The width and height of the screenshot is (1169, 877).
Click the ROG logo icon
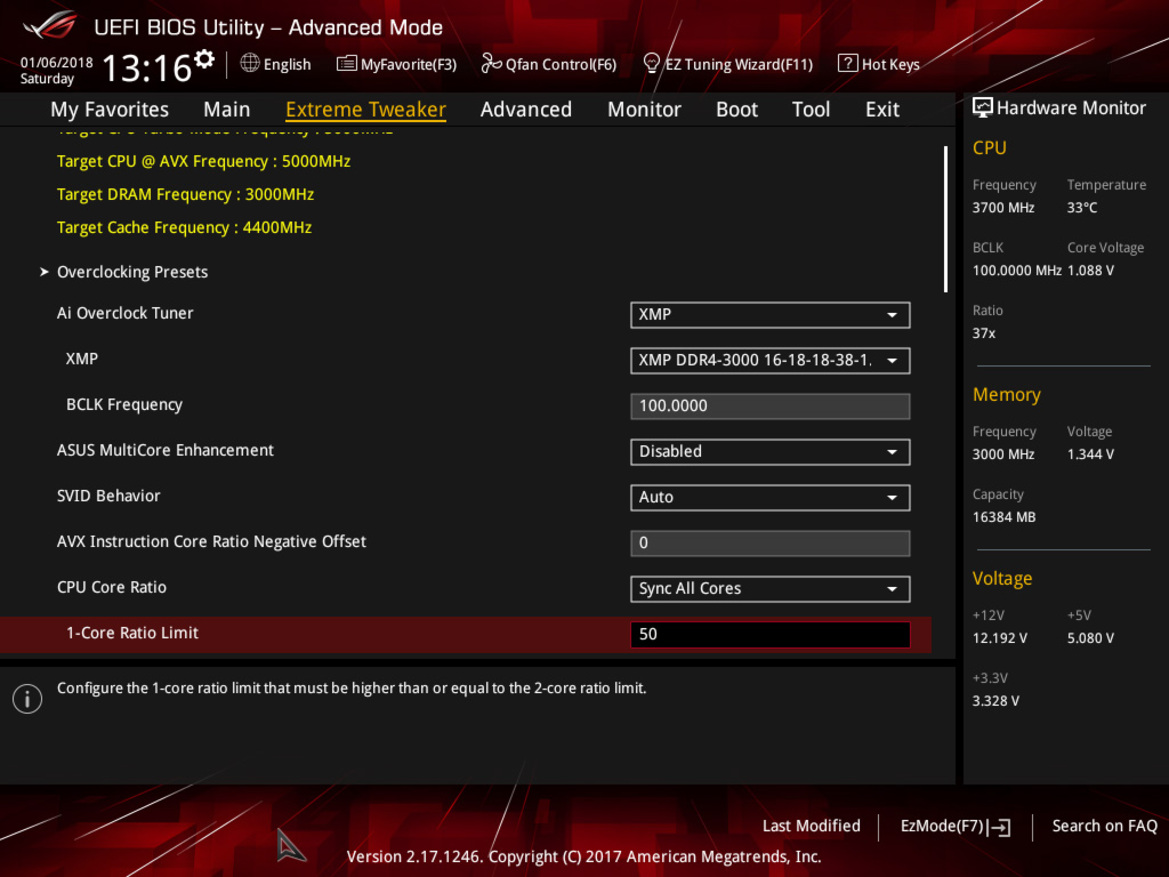click(50, 25)
